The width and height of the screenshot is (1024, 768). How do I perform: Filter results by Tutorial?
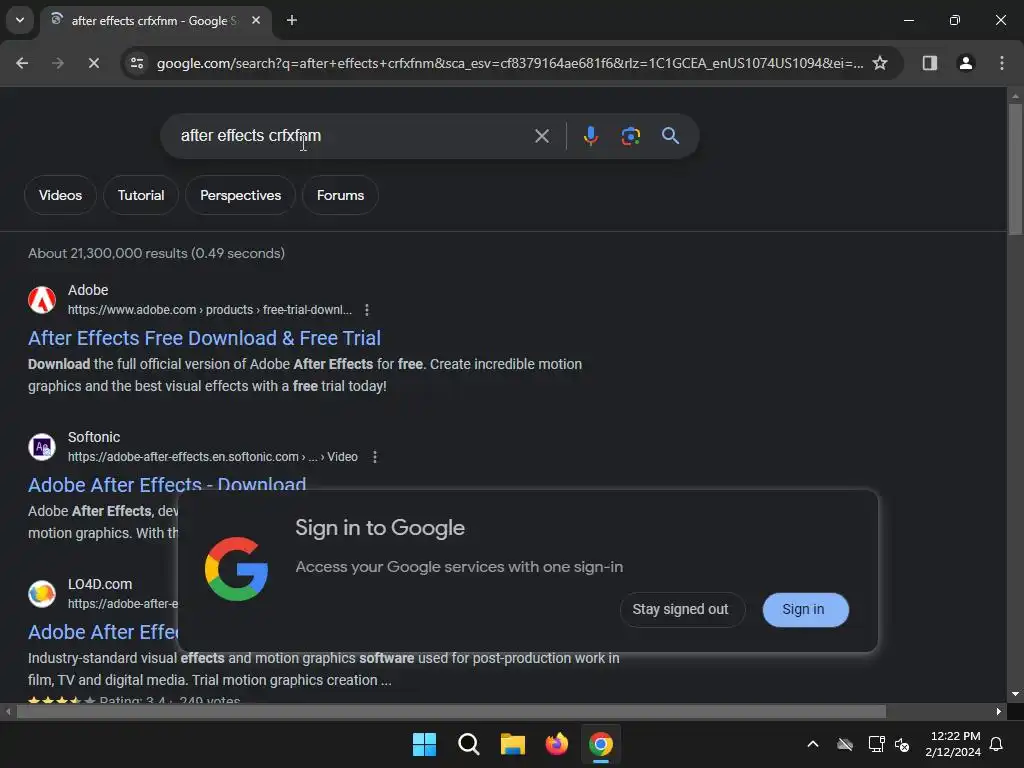point(141,195)
